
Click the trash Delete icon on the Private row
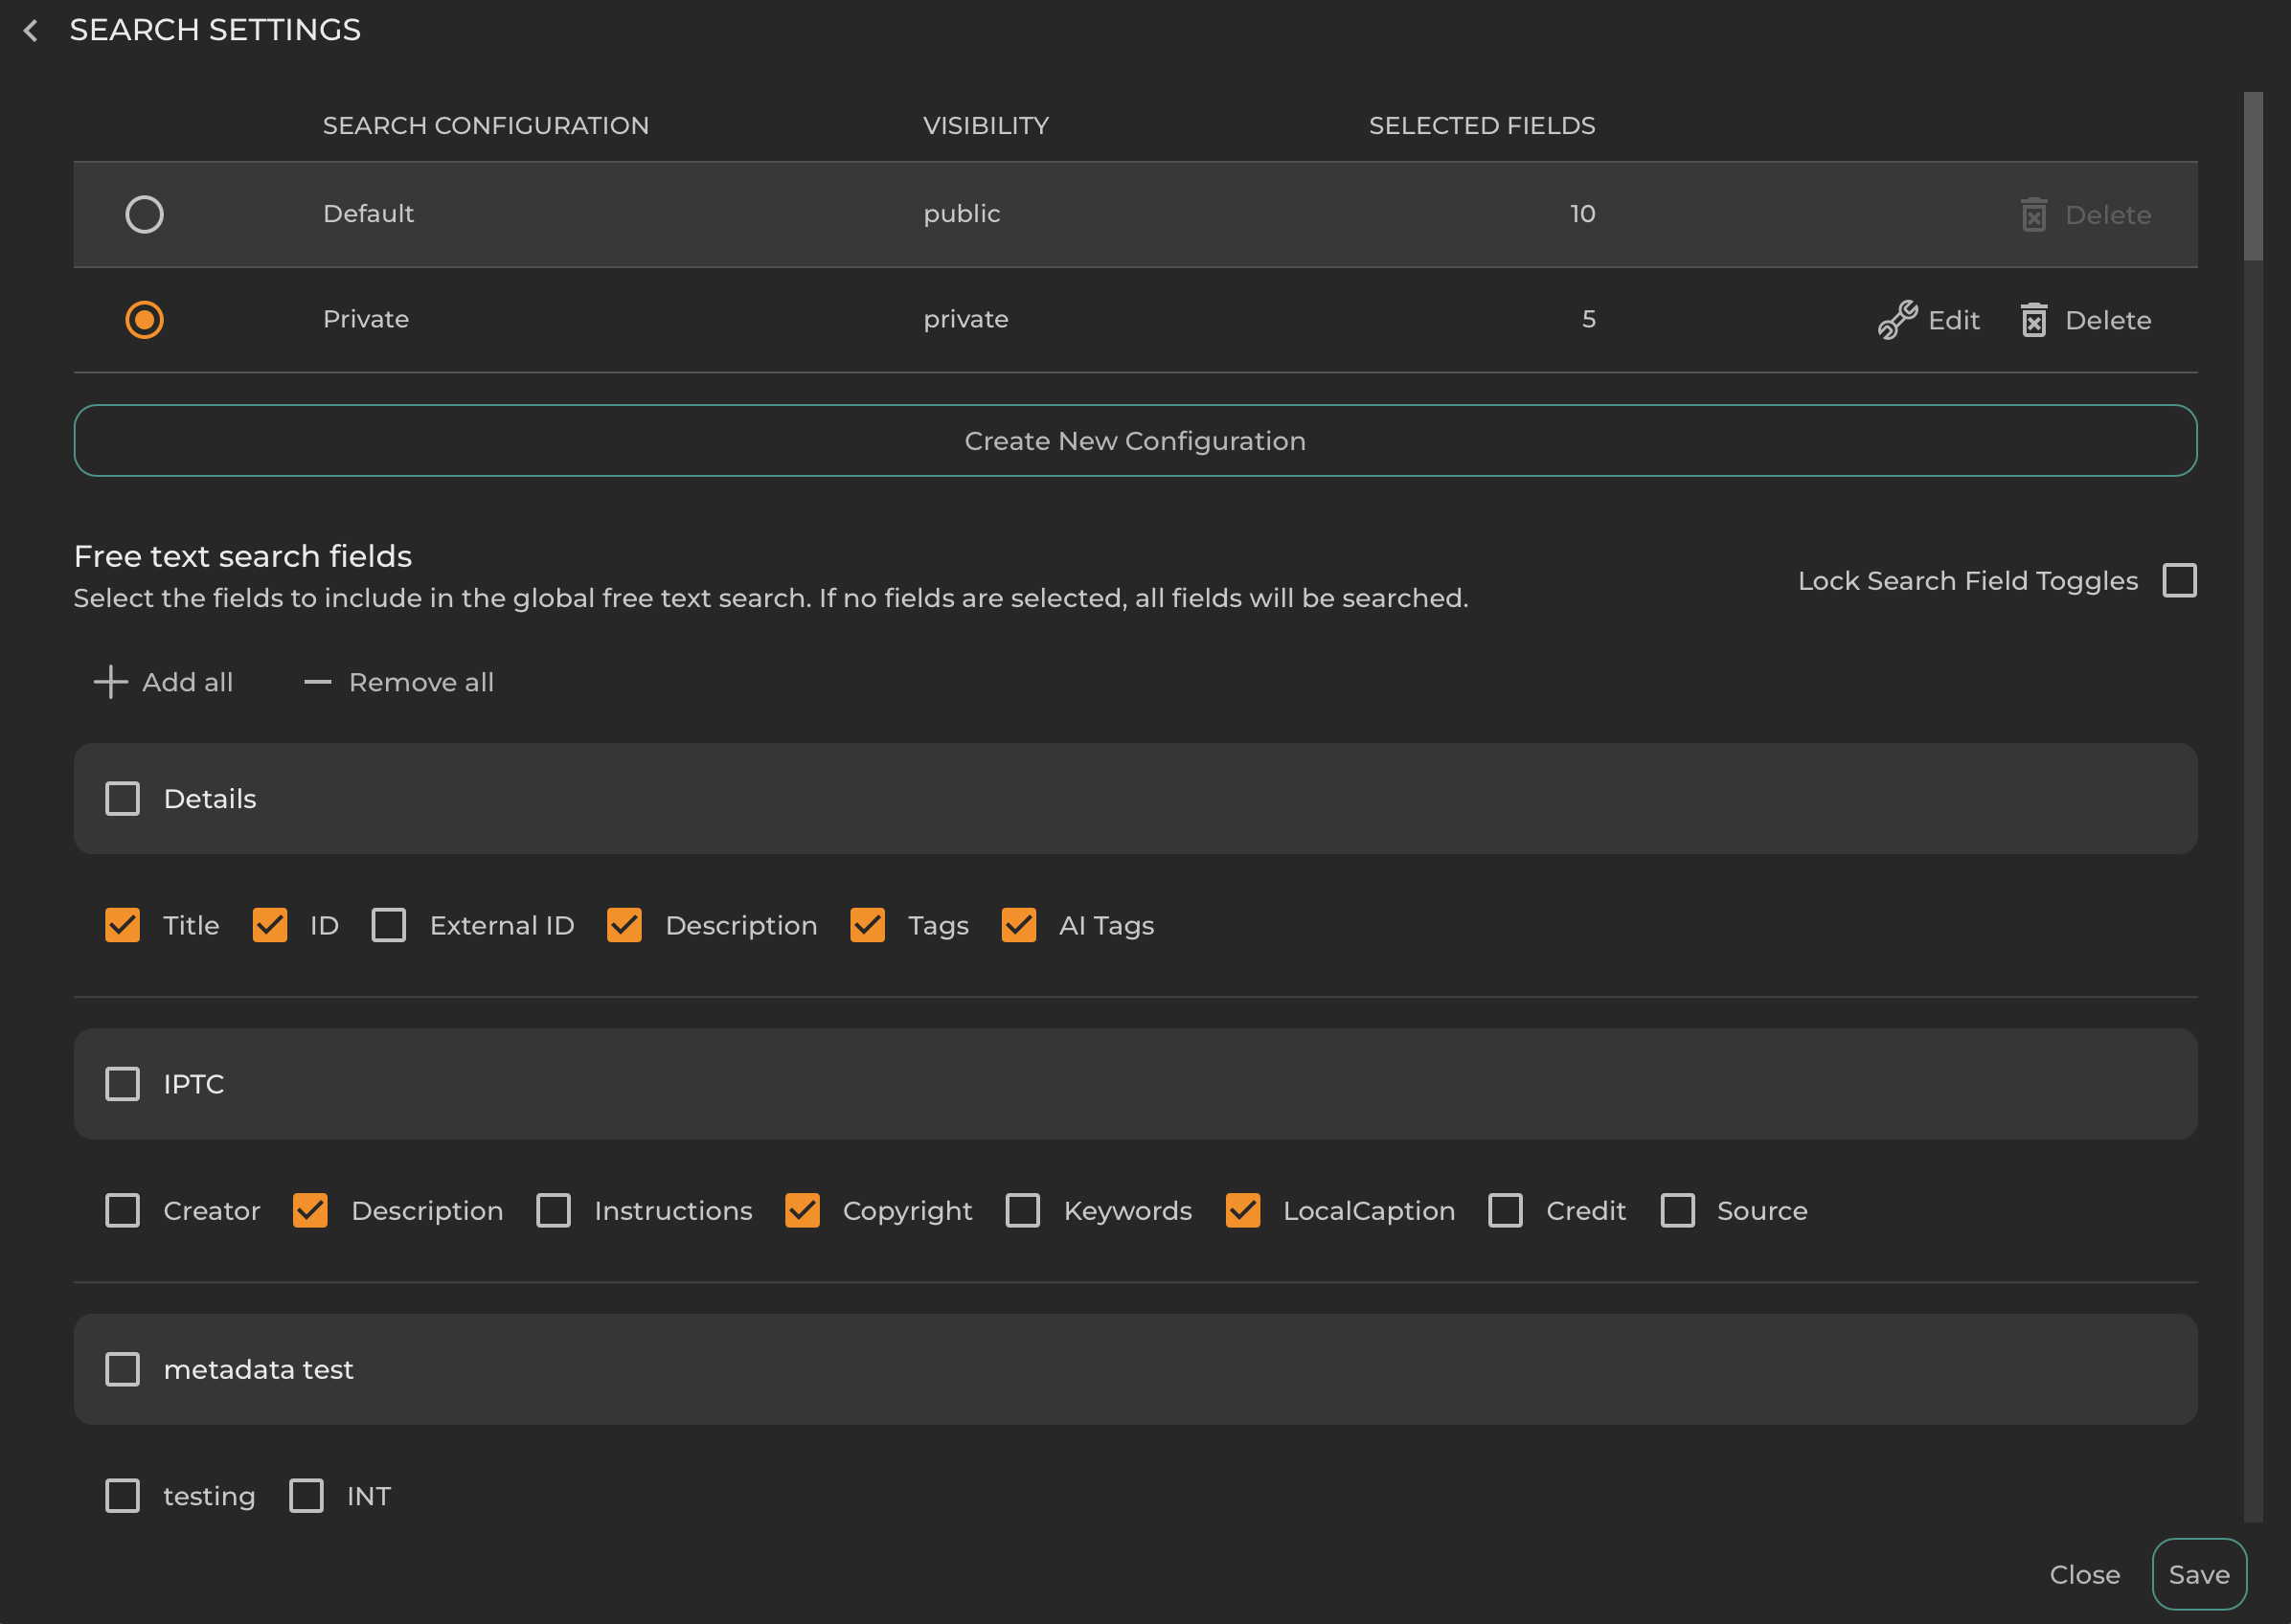click(x=2034, y=320)
